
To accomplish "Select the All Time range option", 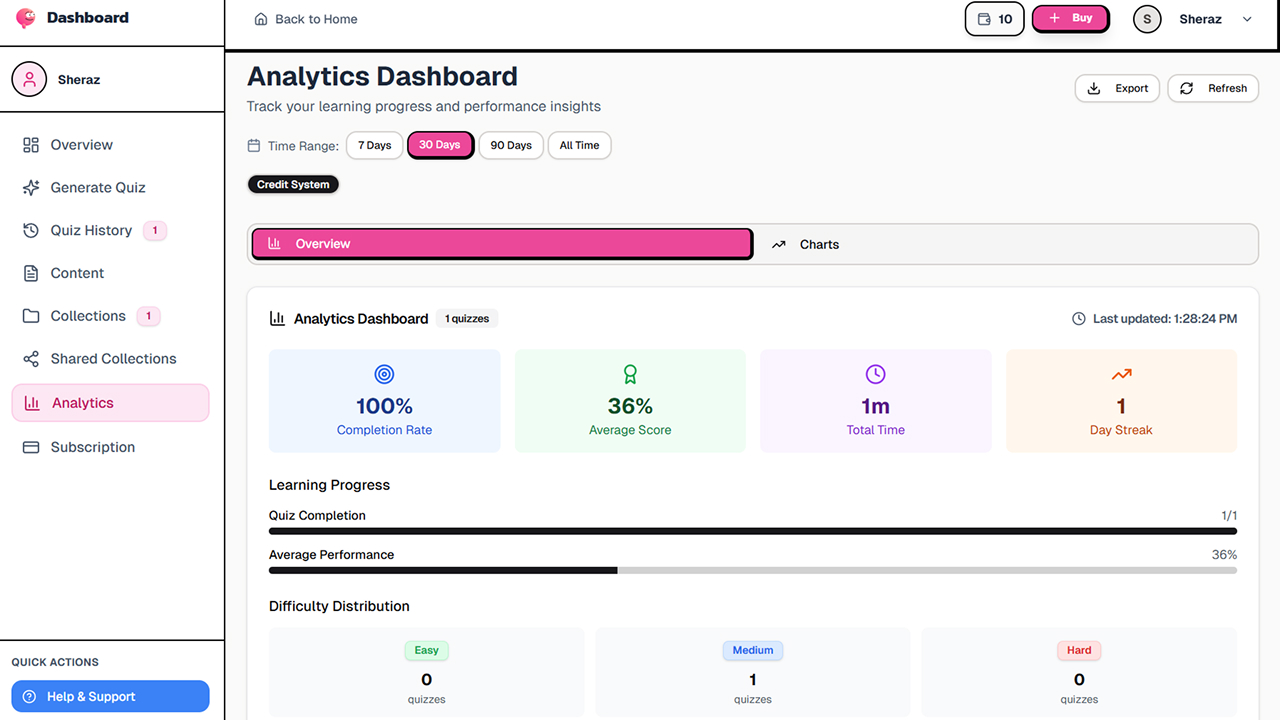I will (579, 145).
